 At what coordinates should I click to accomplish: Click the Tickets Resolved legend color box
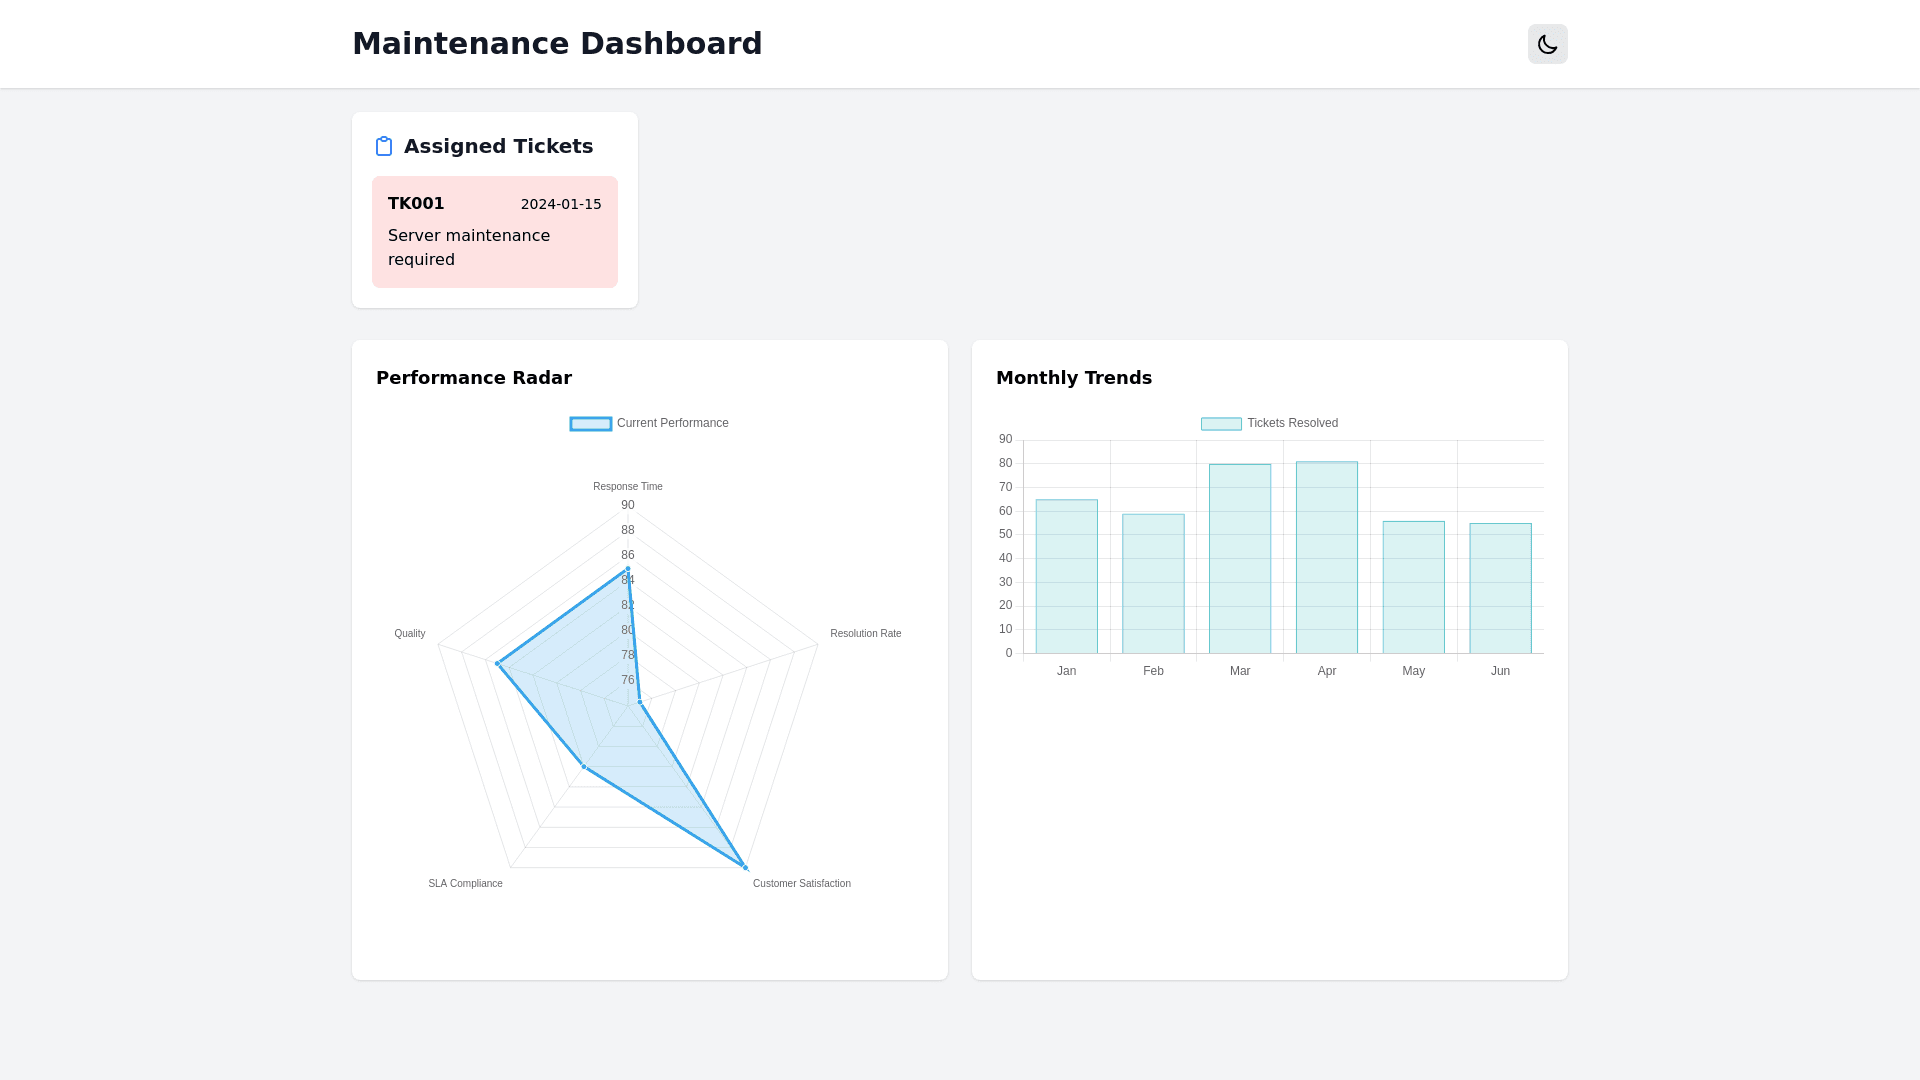[x=1221, y=424]
